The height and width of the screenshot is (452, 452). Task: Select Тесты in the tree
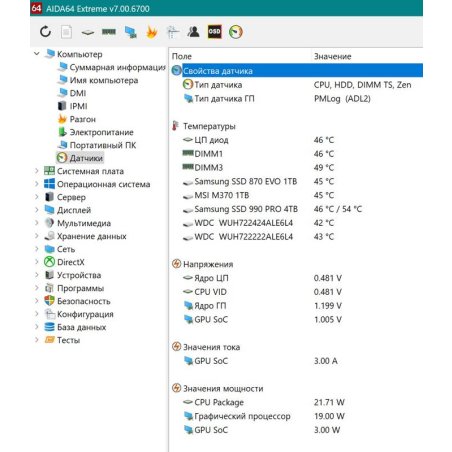point(68,340)
